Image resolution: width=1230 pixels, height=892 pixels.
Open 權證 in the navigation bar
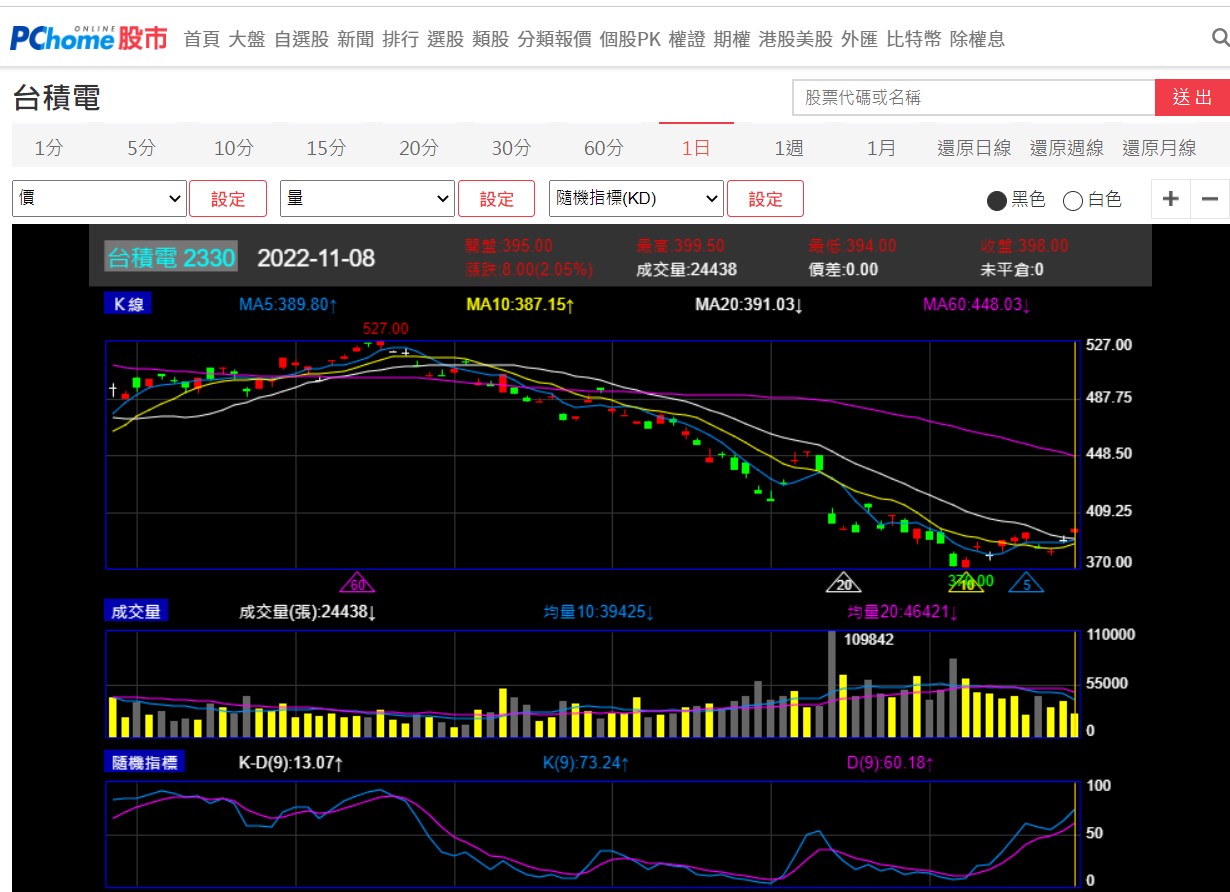pyautogui.click(x=687, y=39)
